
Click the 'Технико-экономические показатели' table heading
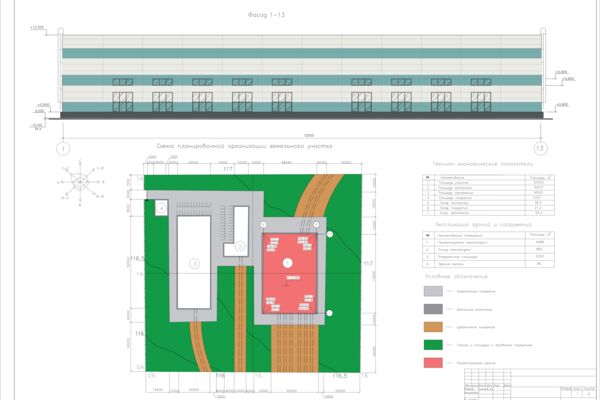coord(483,164)
